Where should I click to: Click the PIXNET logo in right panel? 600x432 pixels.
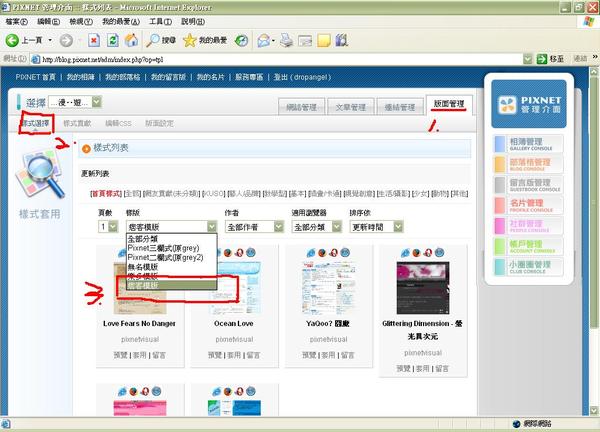click(x=529, y=104)
